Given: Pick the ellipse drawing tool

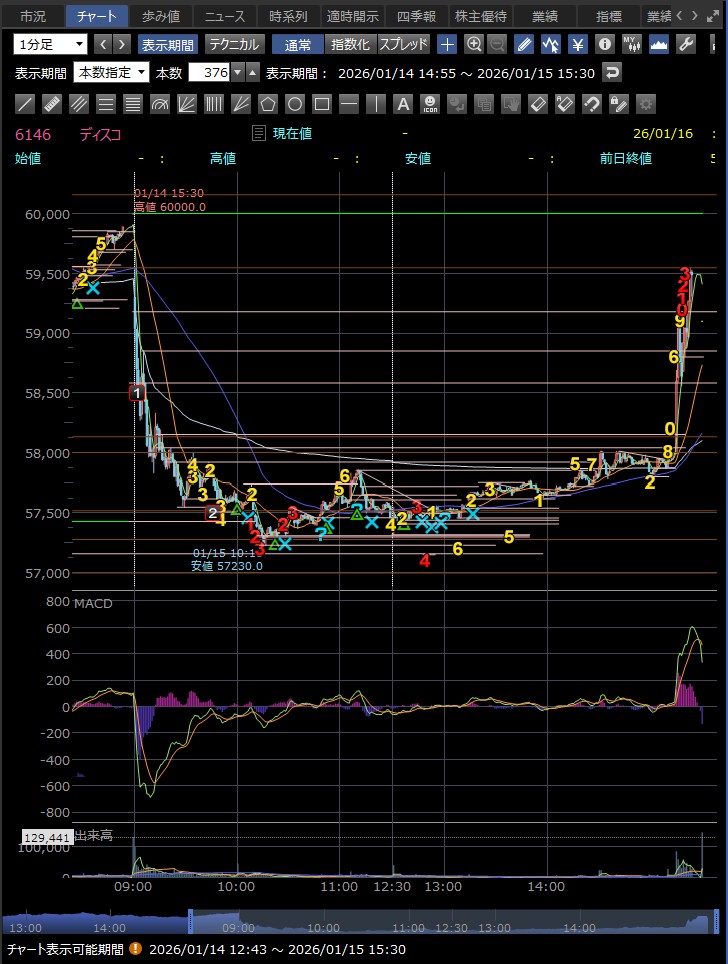Looking at the screenshot, I should [x=295, y=103].
